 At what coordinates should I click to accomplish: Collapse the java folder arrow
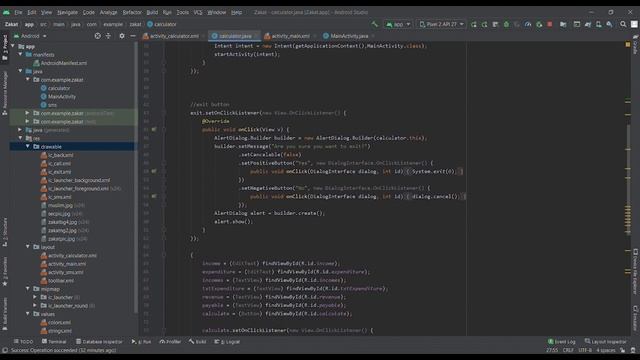point(20,71)
